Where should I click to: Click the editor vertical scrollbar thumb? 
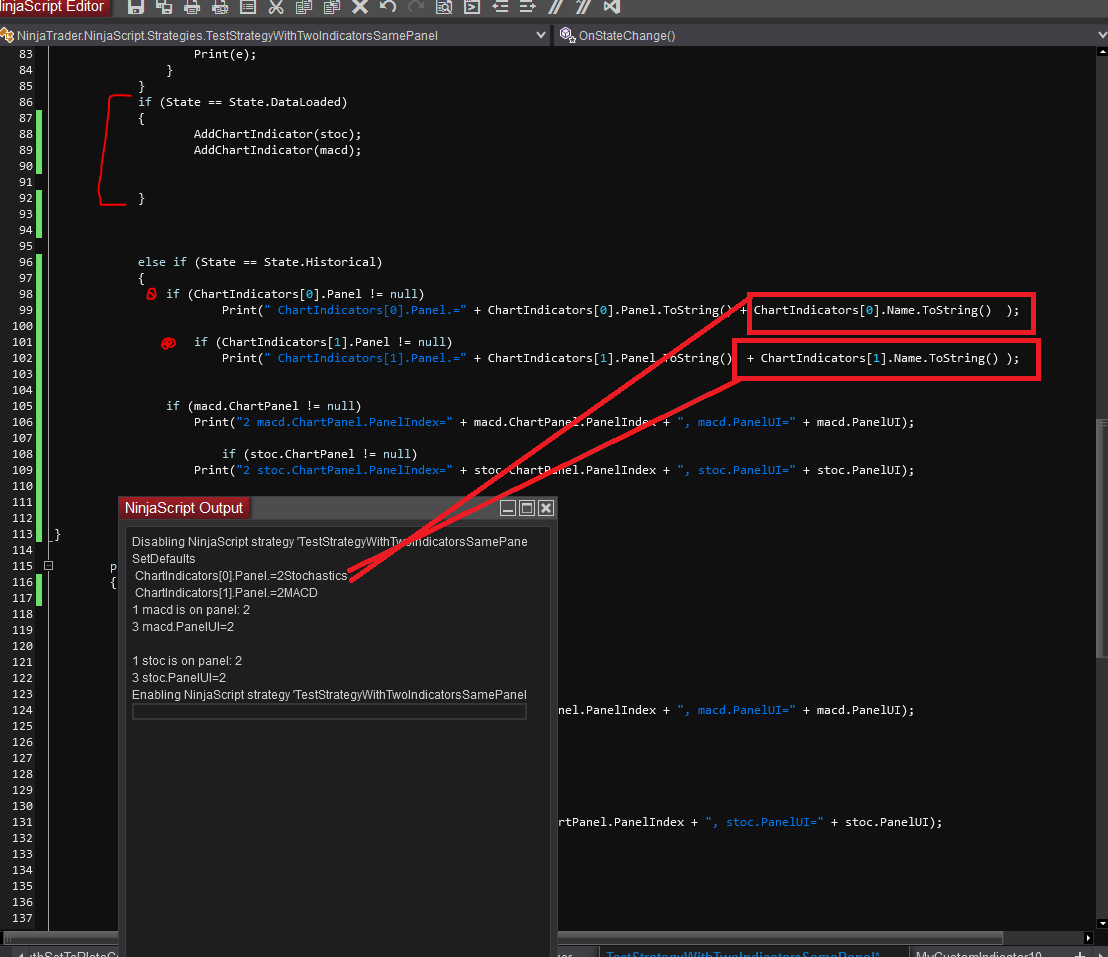click(1102, 539)
